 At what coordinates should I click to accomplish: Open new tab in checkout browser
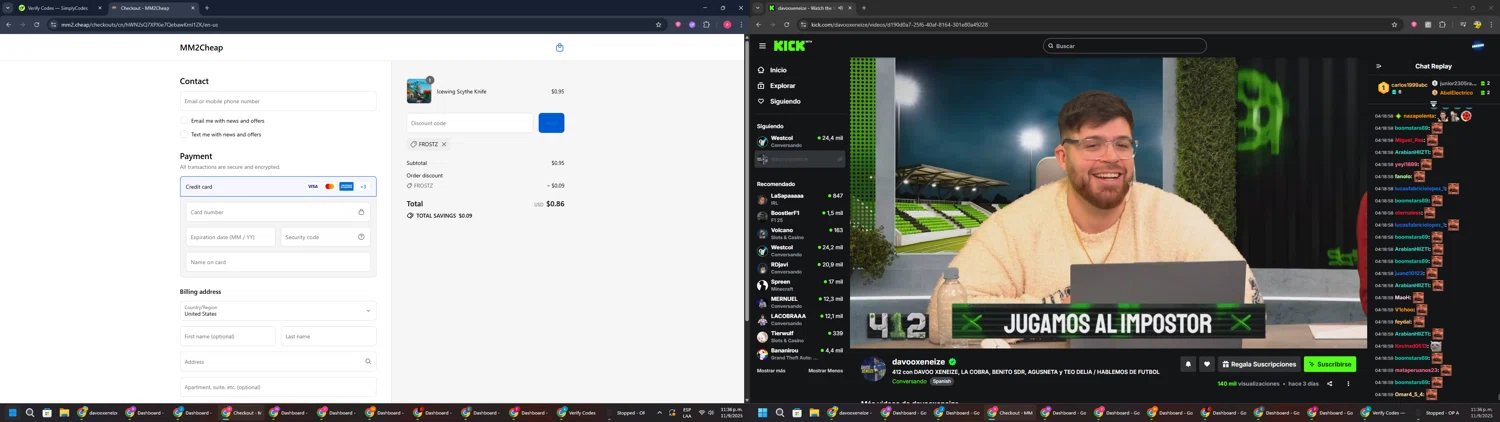click(207, 8)
